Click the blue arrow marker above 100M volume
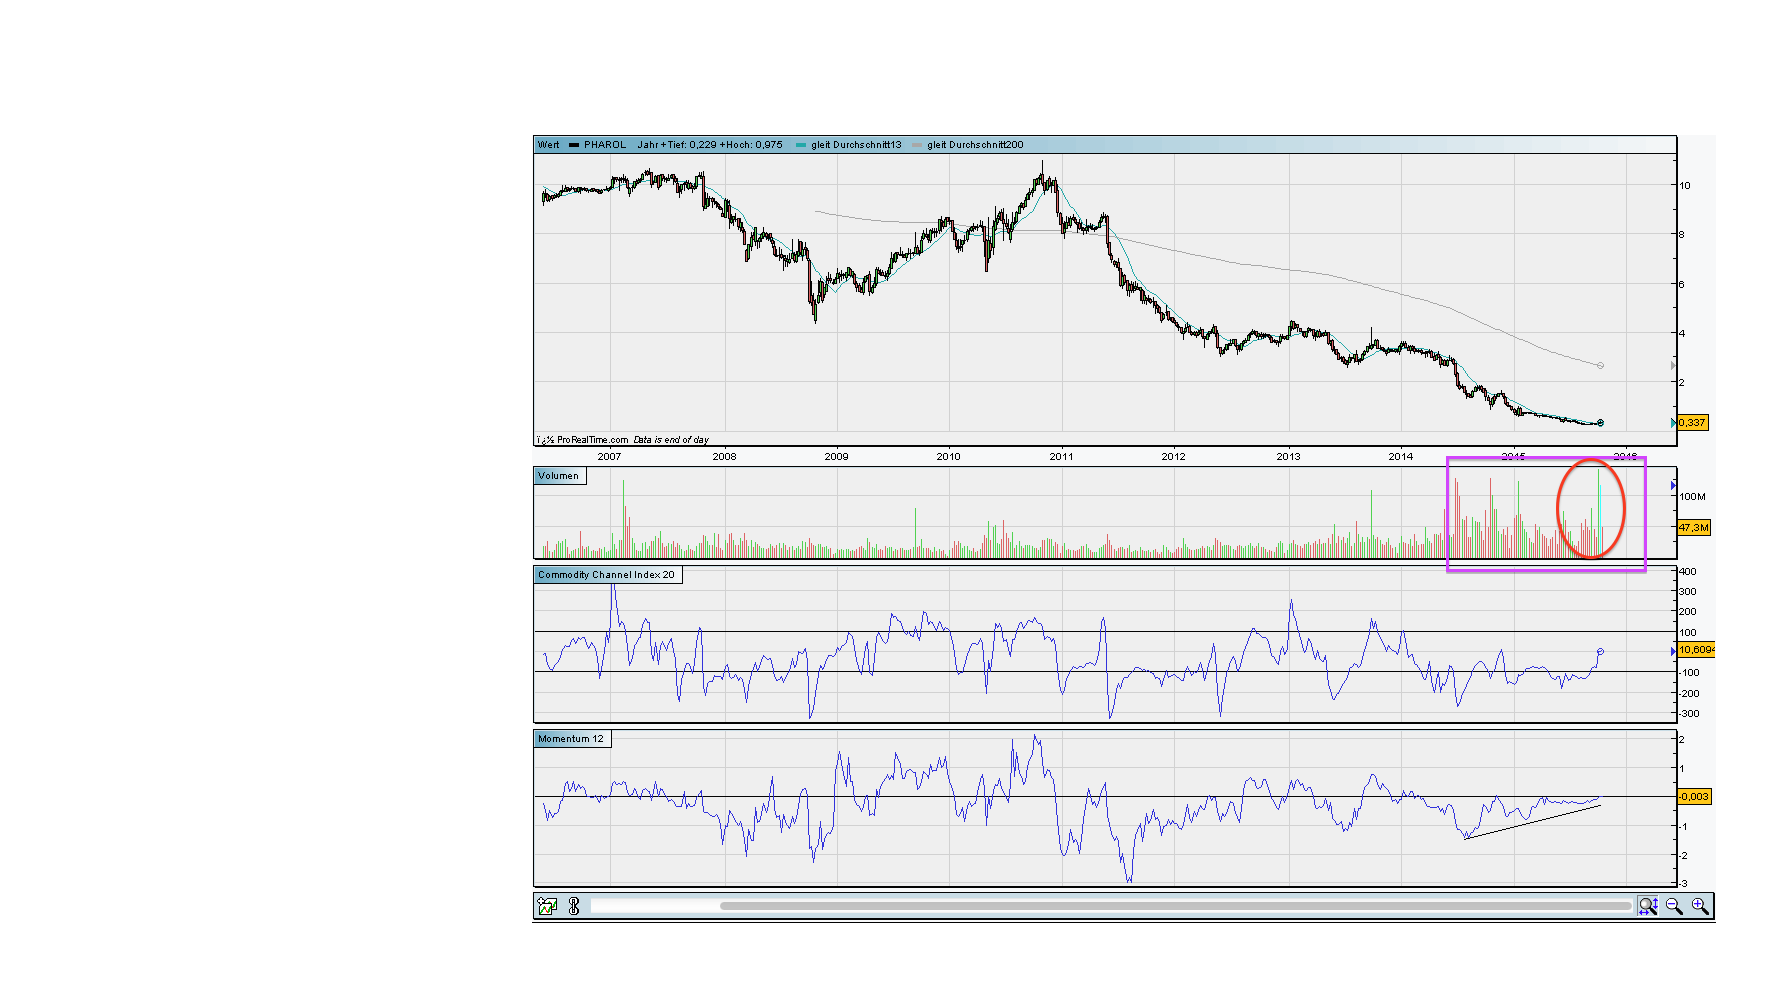This screenshot has width=1776, height=1003. 1673,486
